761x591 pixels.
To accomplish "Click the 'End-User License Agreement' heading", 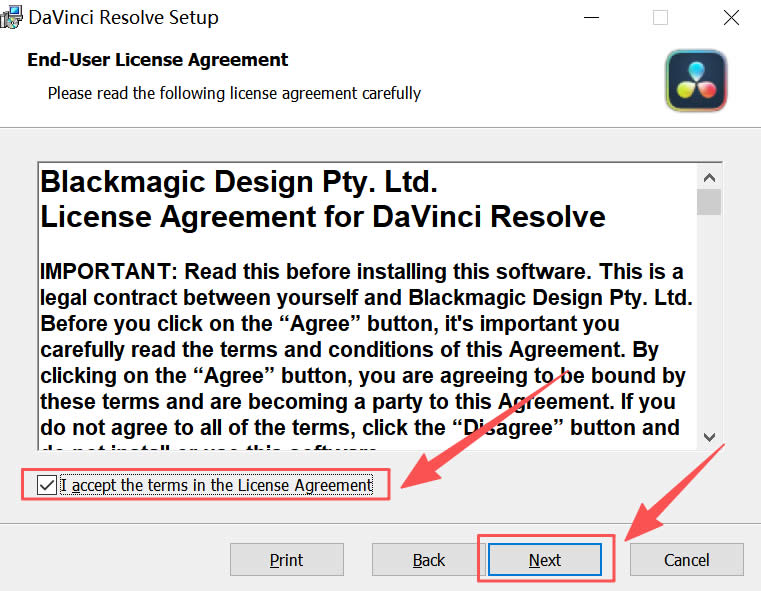I will pos(157,60).
